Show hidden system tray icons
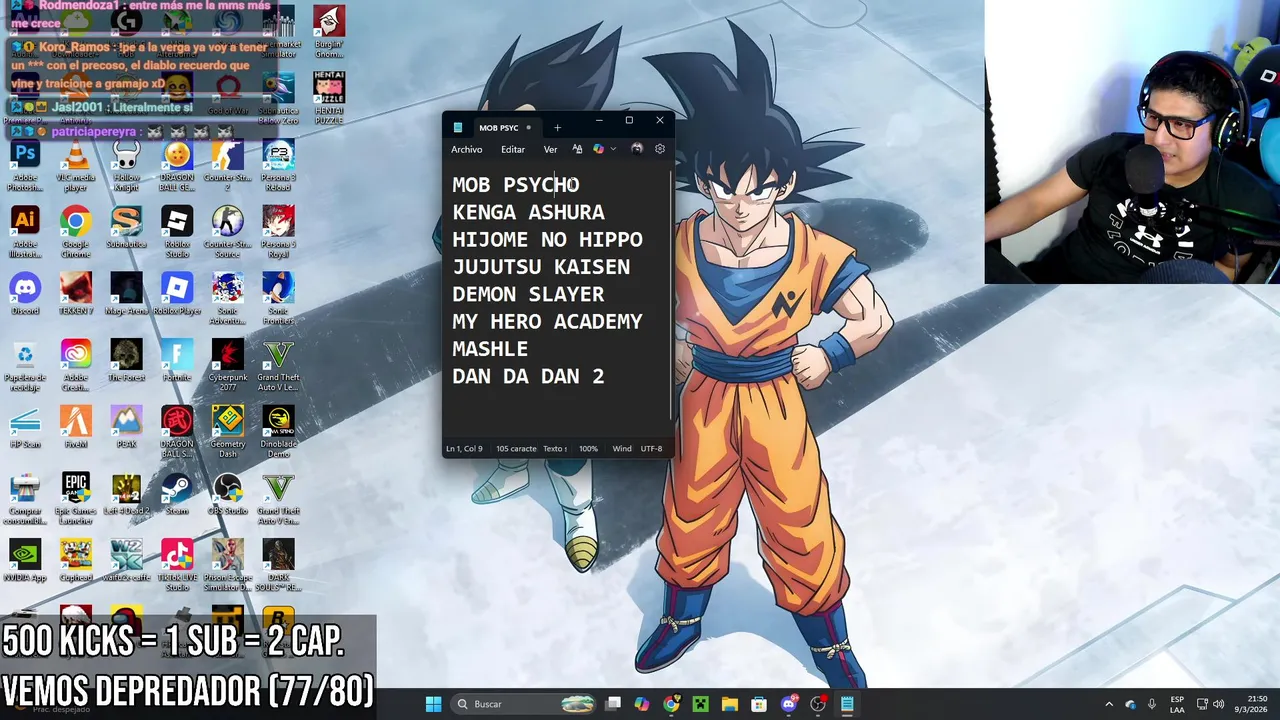The width and height of the screenshot is (1280, 720). point(1108,704)
